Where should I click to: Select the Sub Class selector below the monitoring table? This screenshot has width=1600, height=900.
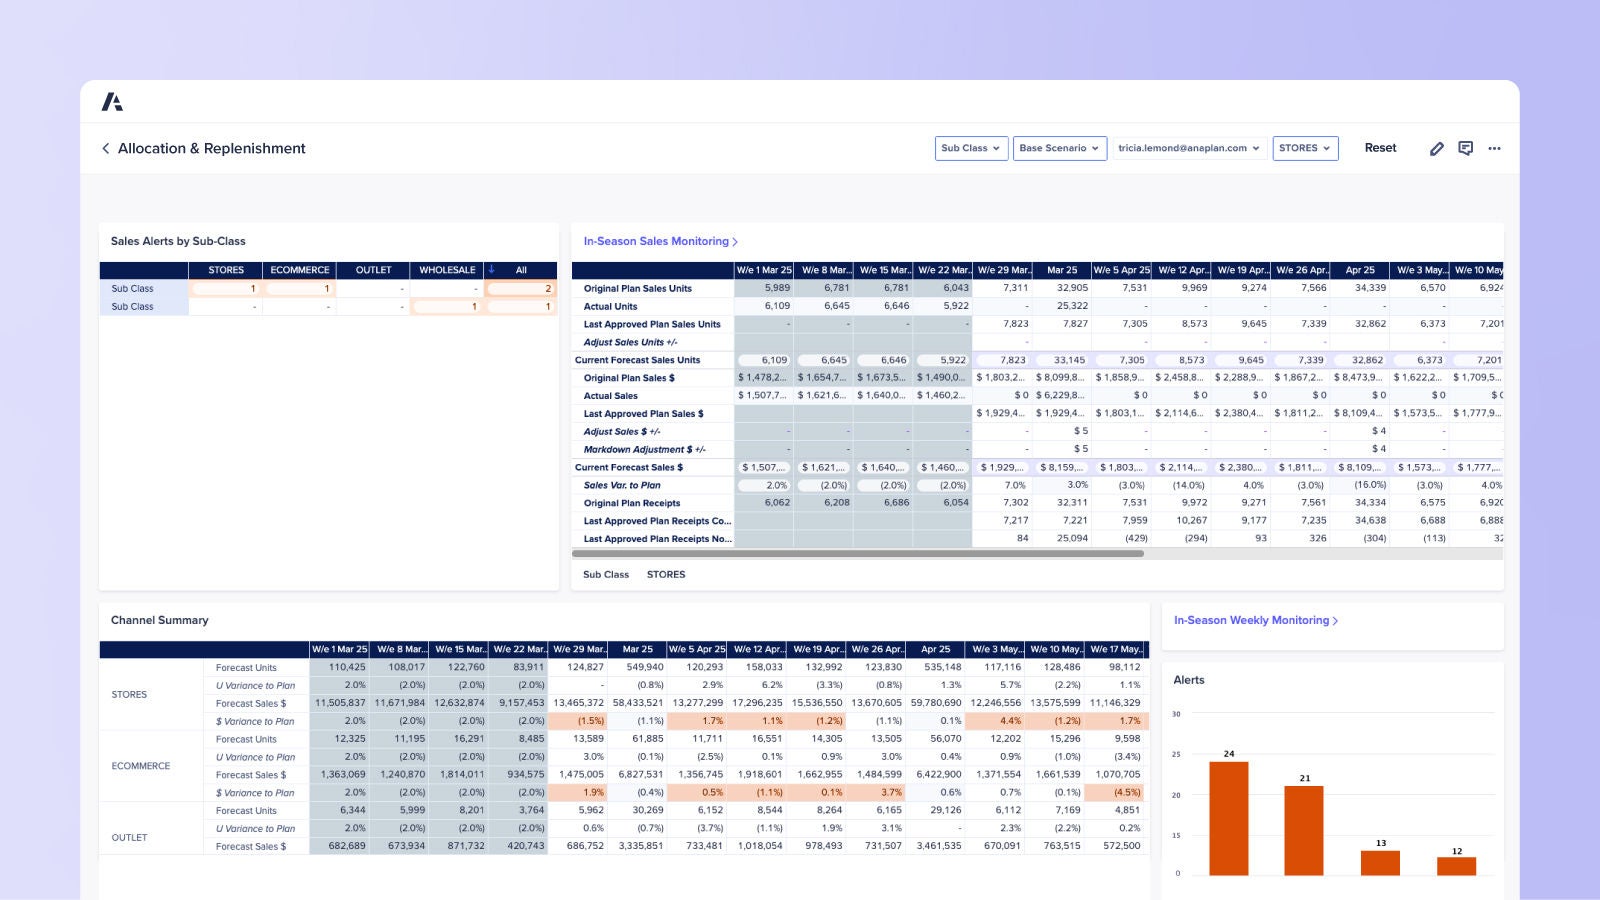coord(605,574)
